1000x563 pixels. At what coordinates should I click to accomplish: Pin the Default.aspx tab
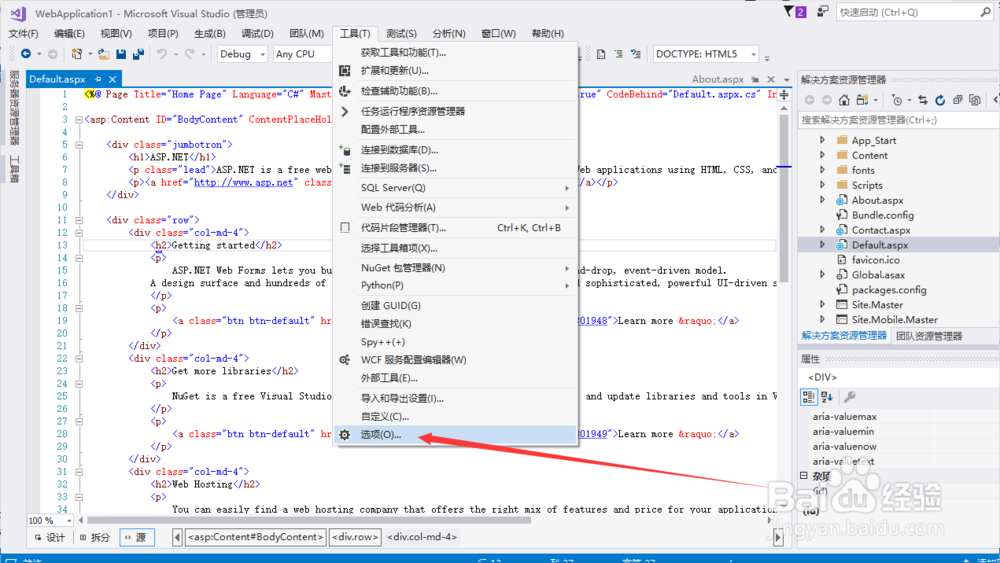tap(98, 79)
